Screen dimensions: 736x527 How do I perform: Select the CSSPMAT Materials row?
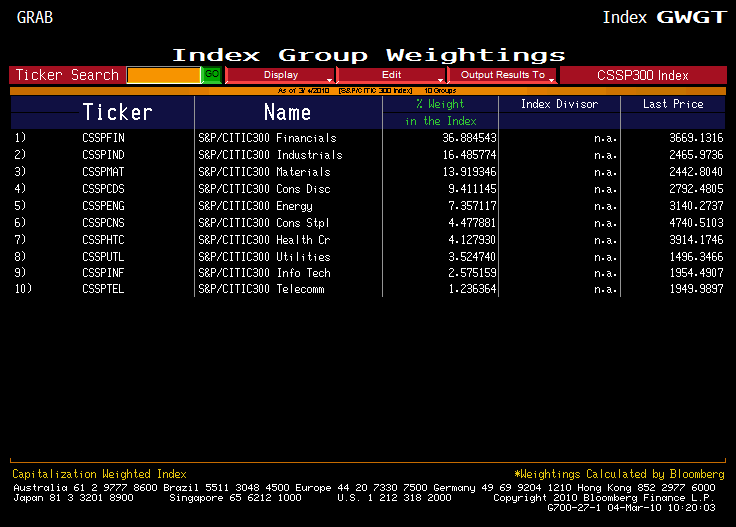[104, 172]
